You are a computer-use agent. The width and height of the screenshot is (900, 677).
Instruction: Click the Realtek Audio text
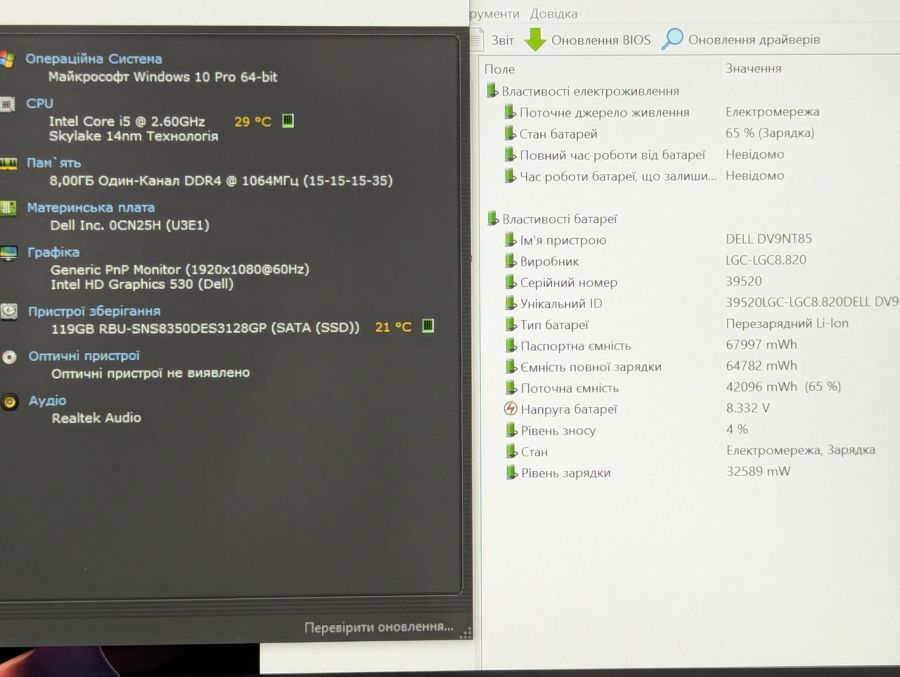(96, 418)
